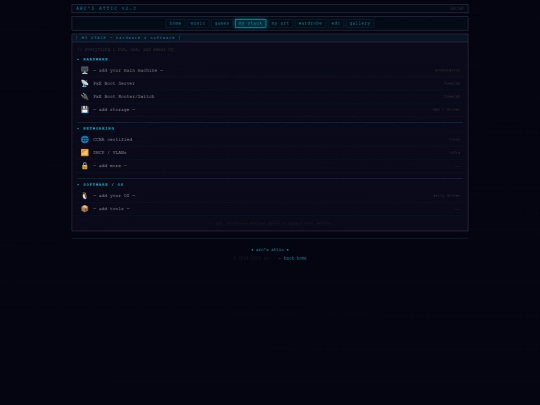Open the edc tab
The image size is (540, 405).
(x=336, y=23)
